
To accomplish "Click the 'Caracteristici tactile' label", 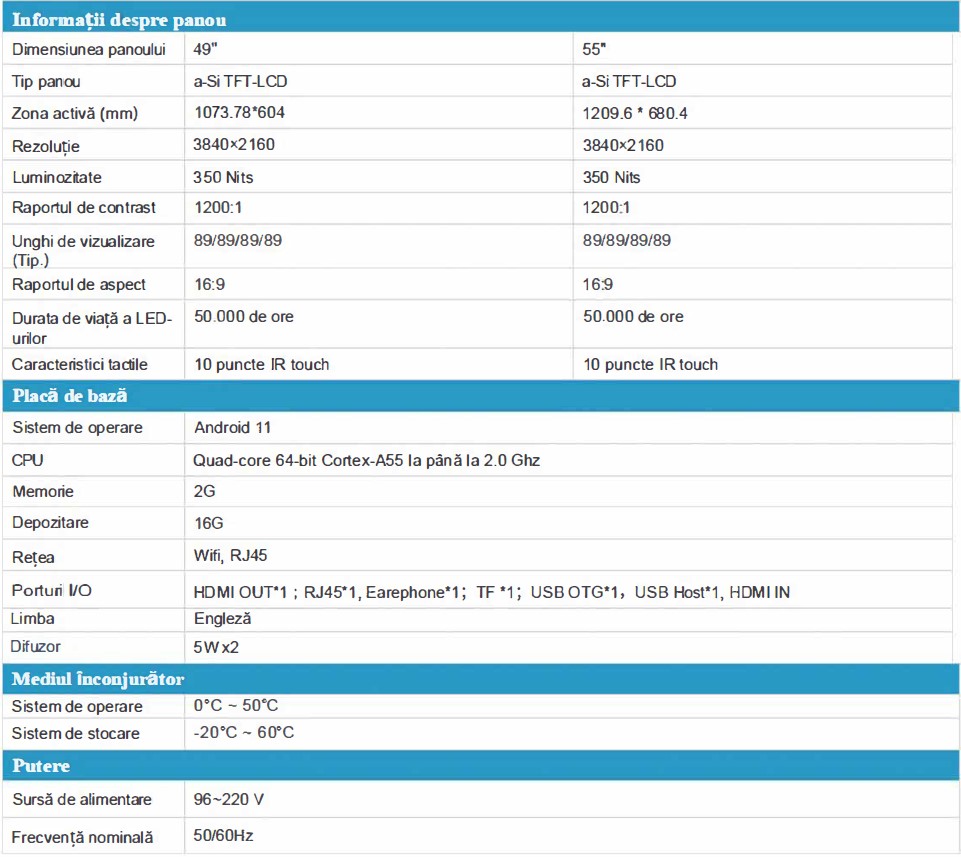I will (x=80, y=364).
